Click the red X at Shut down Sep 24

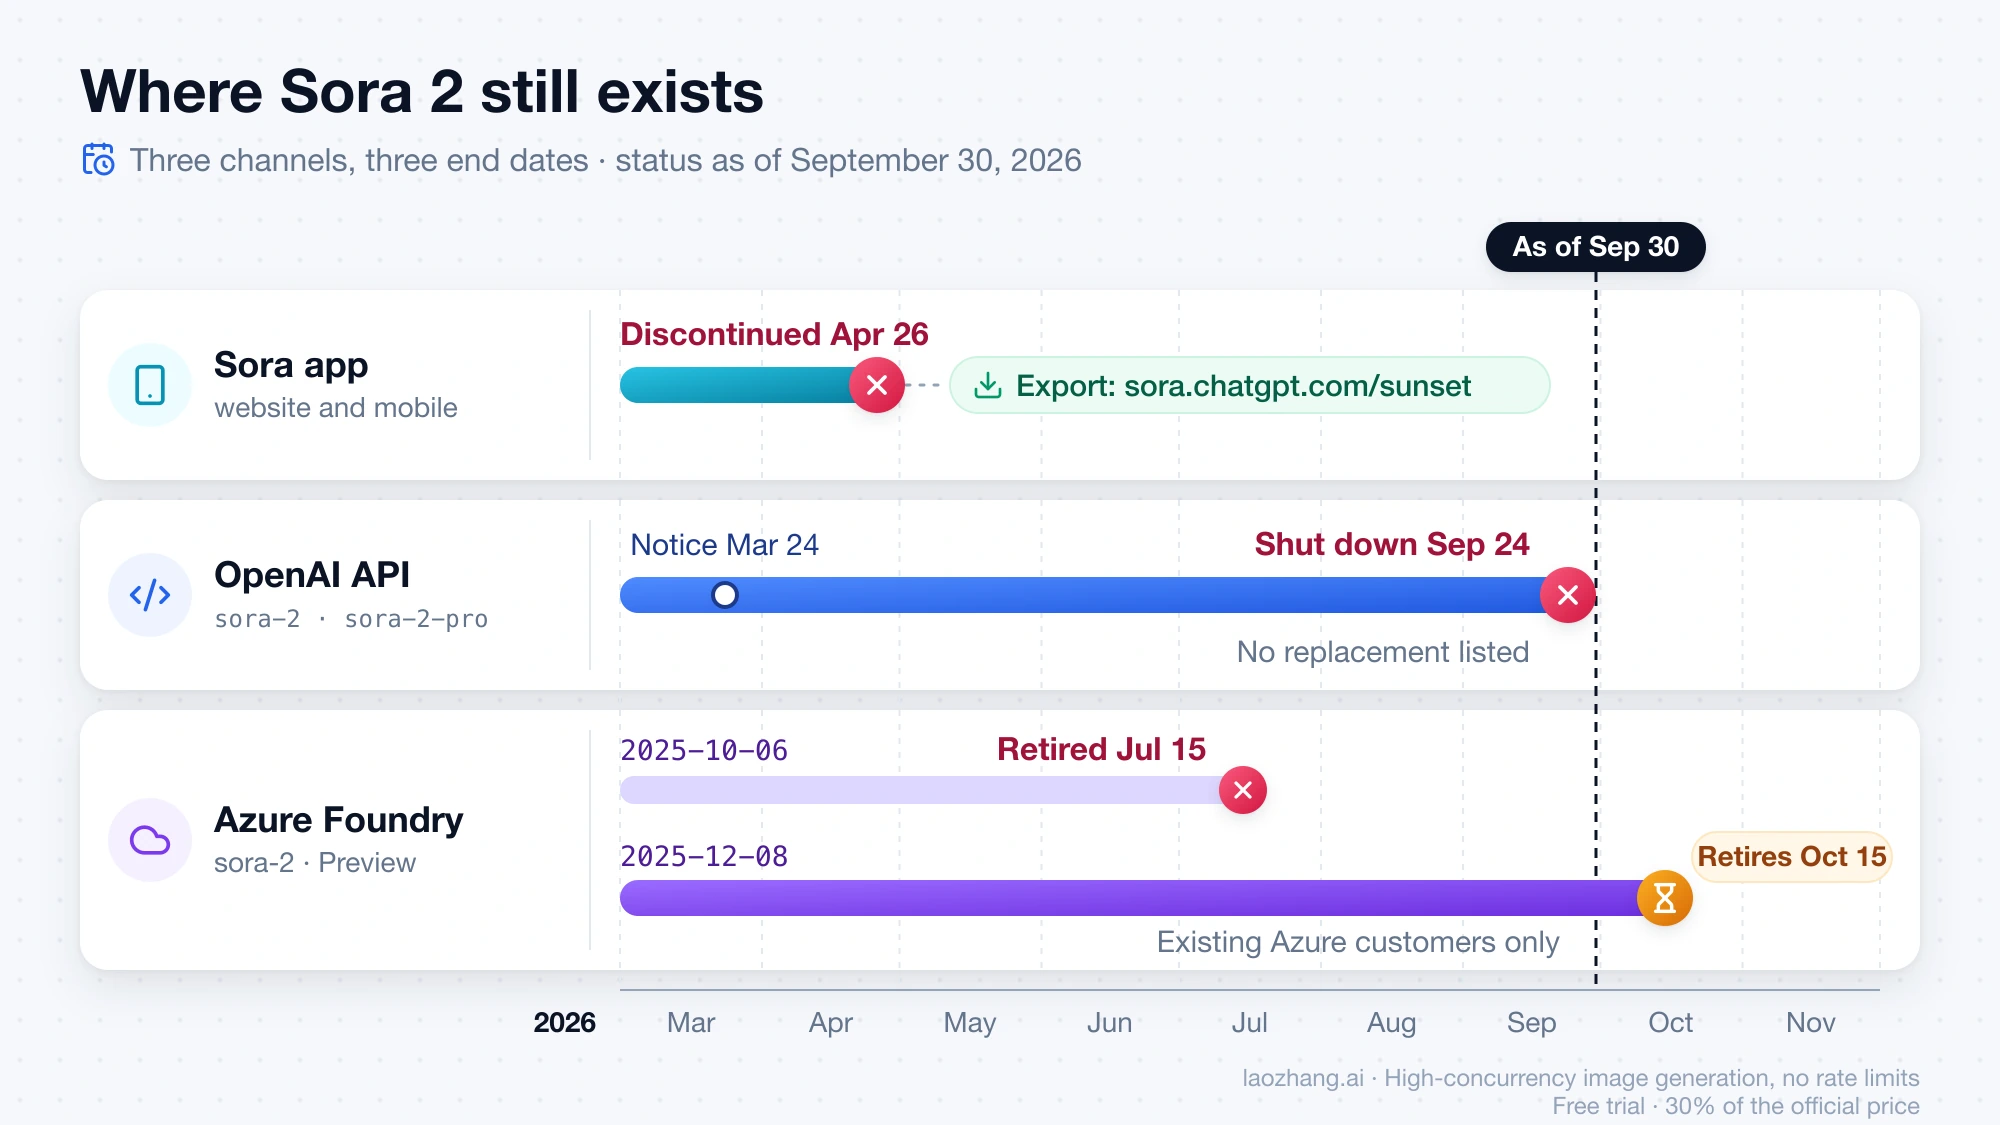tap(1568, 595)
